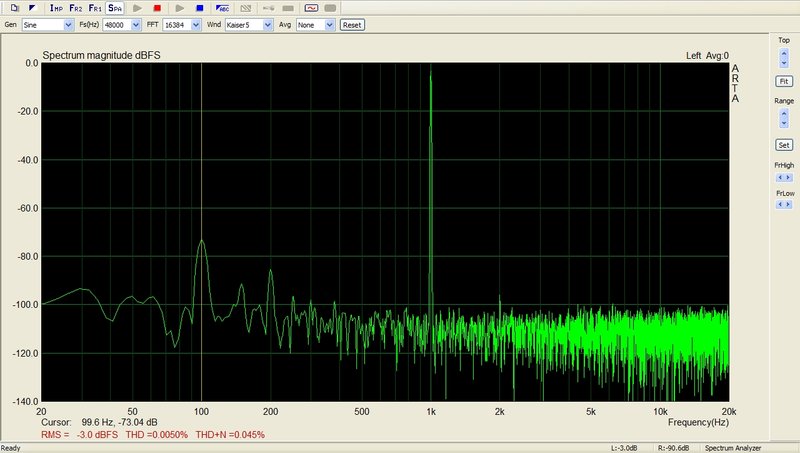This screenshot has width=800, height=453.
Task: Click the first grey play arrow
Action: [x=137, y=8]
